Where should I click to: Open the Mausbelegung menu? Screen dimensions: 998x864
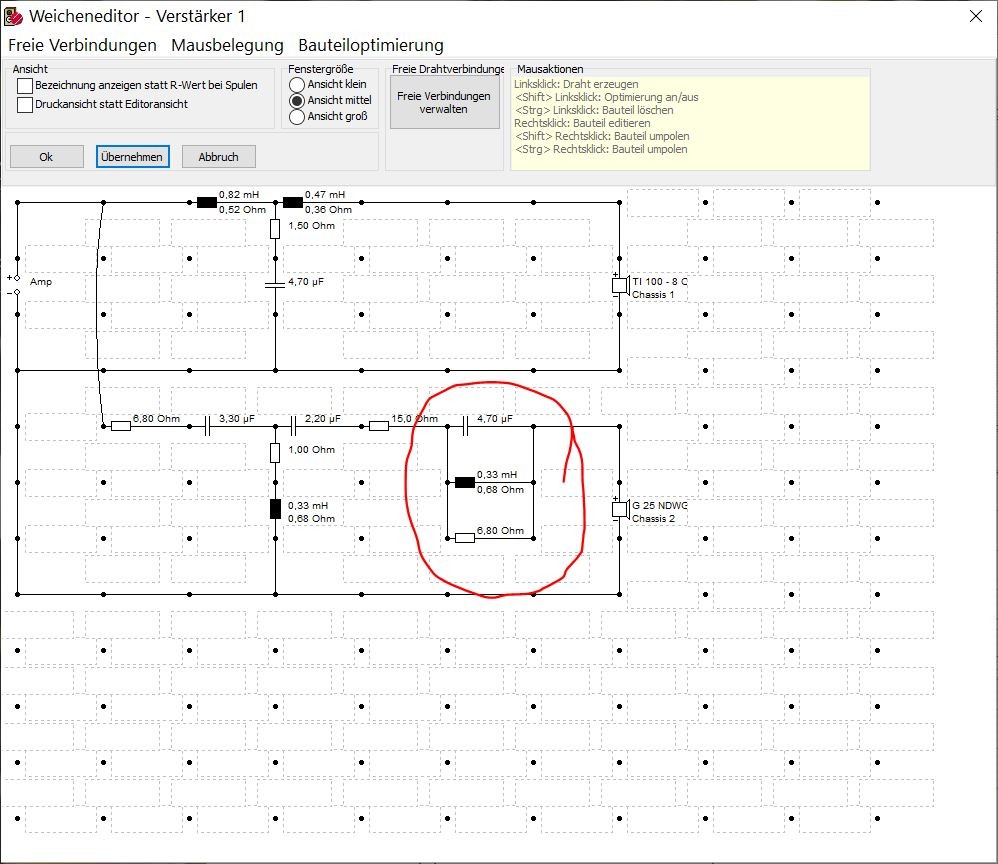click(x=227, y=45)
